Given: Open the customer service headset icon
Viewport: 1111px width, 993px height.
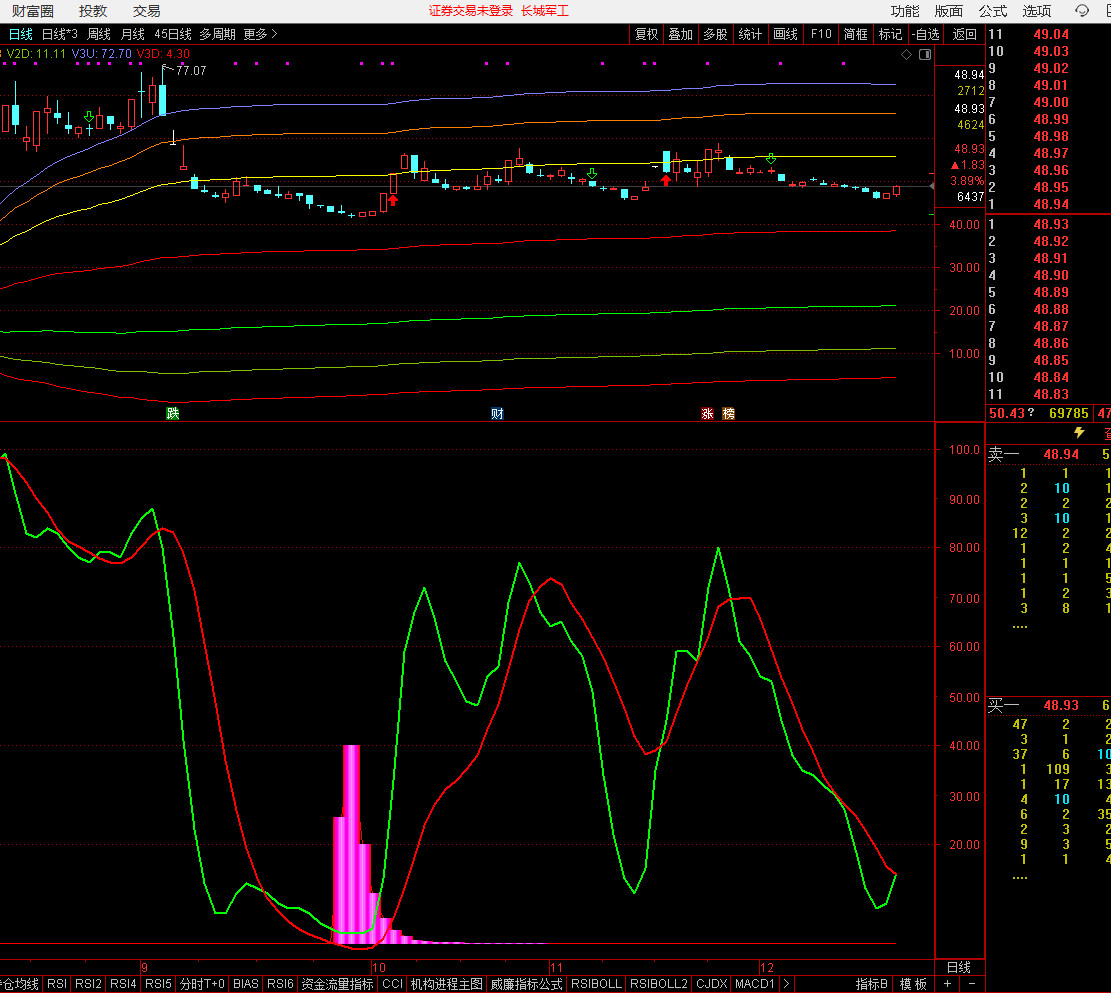Looking at the screenshot, I should [x=1082, y=11].
